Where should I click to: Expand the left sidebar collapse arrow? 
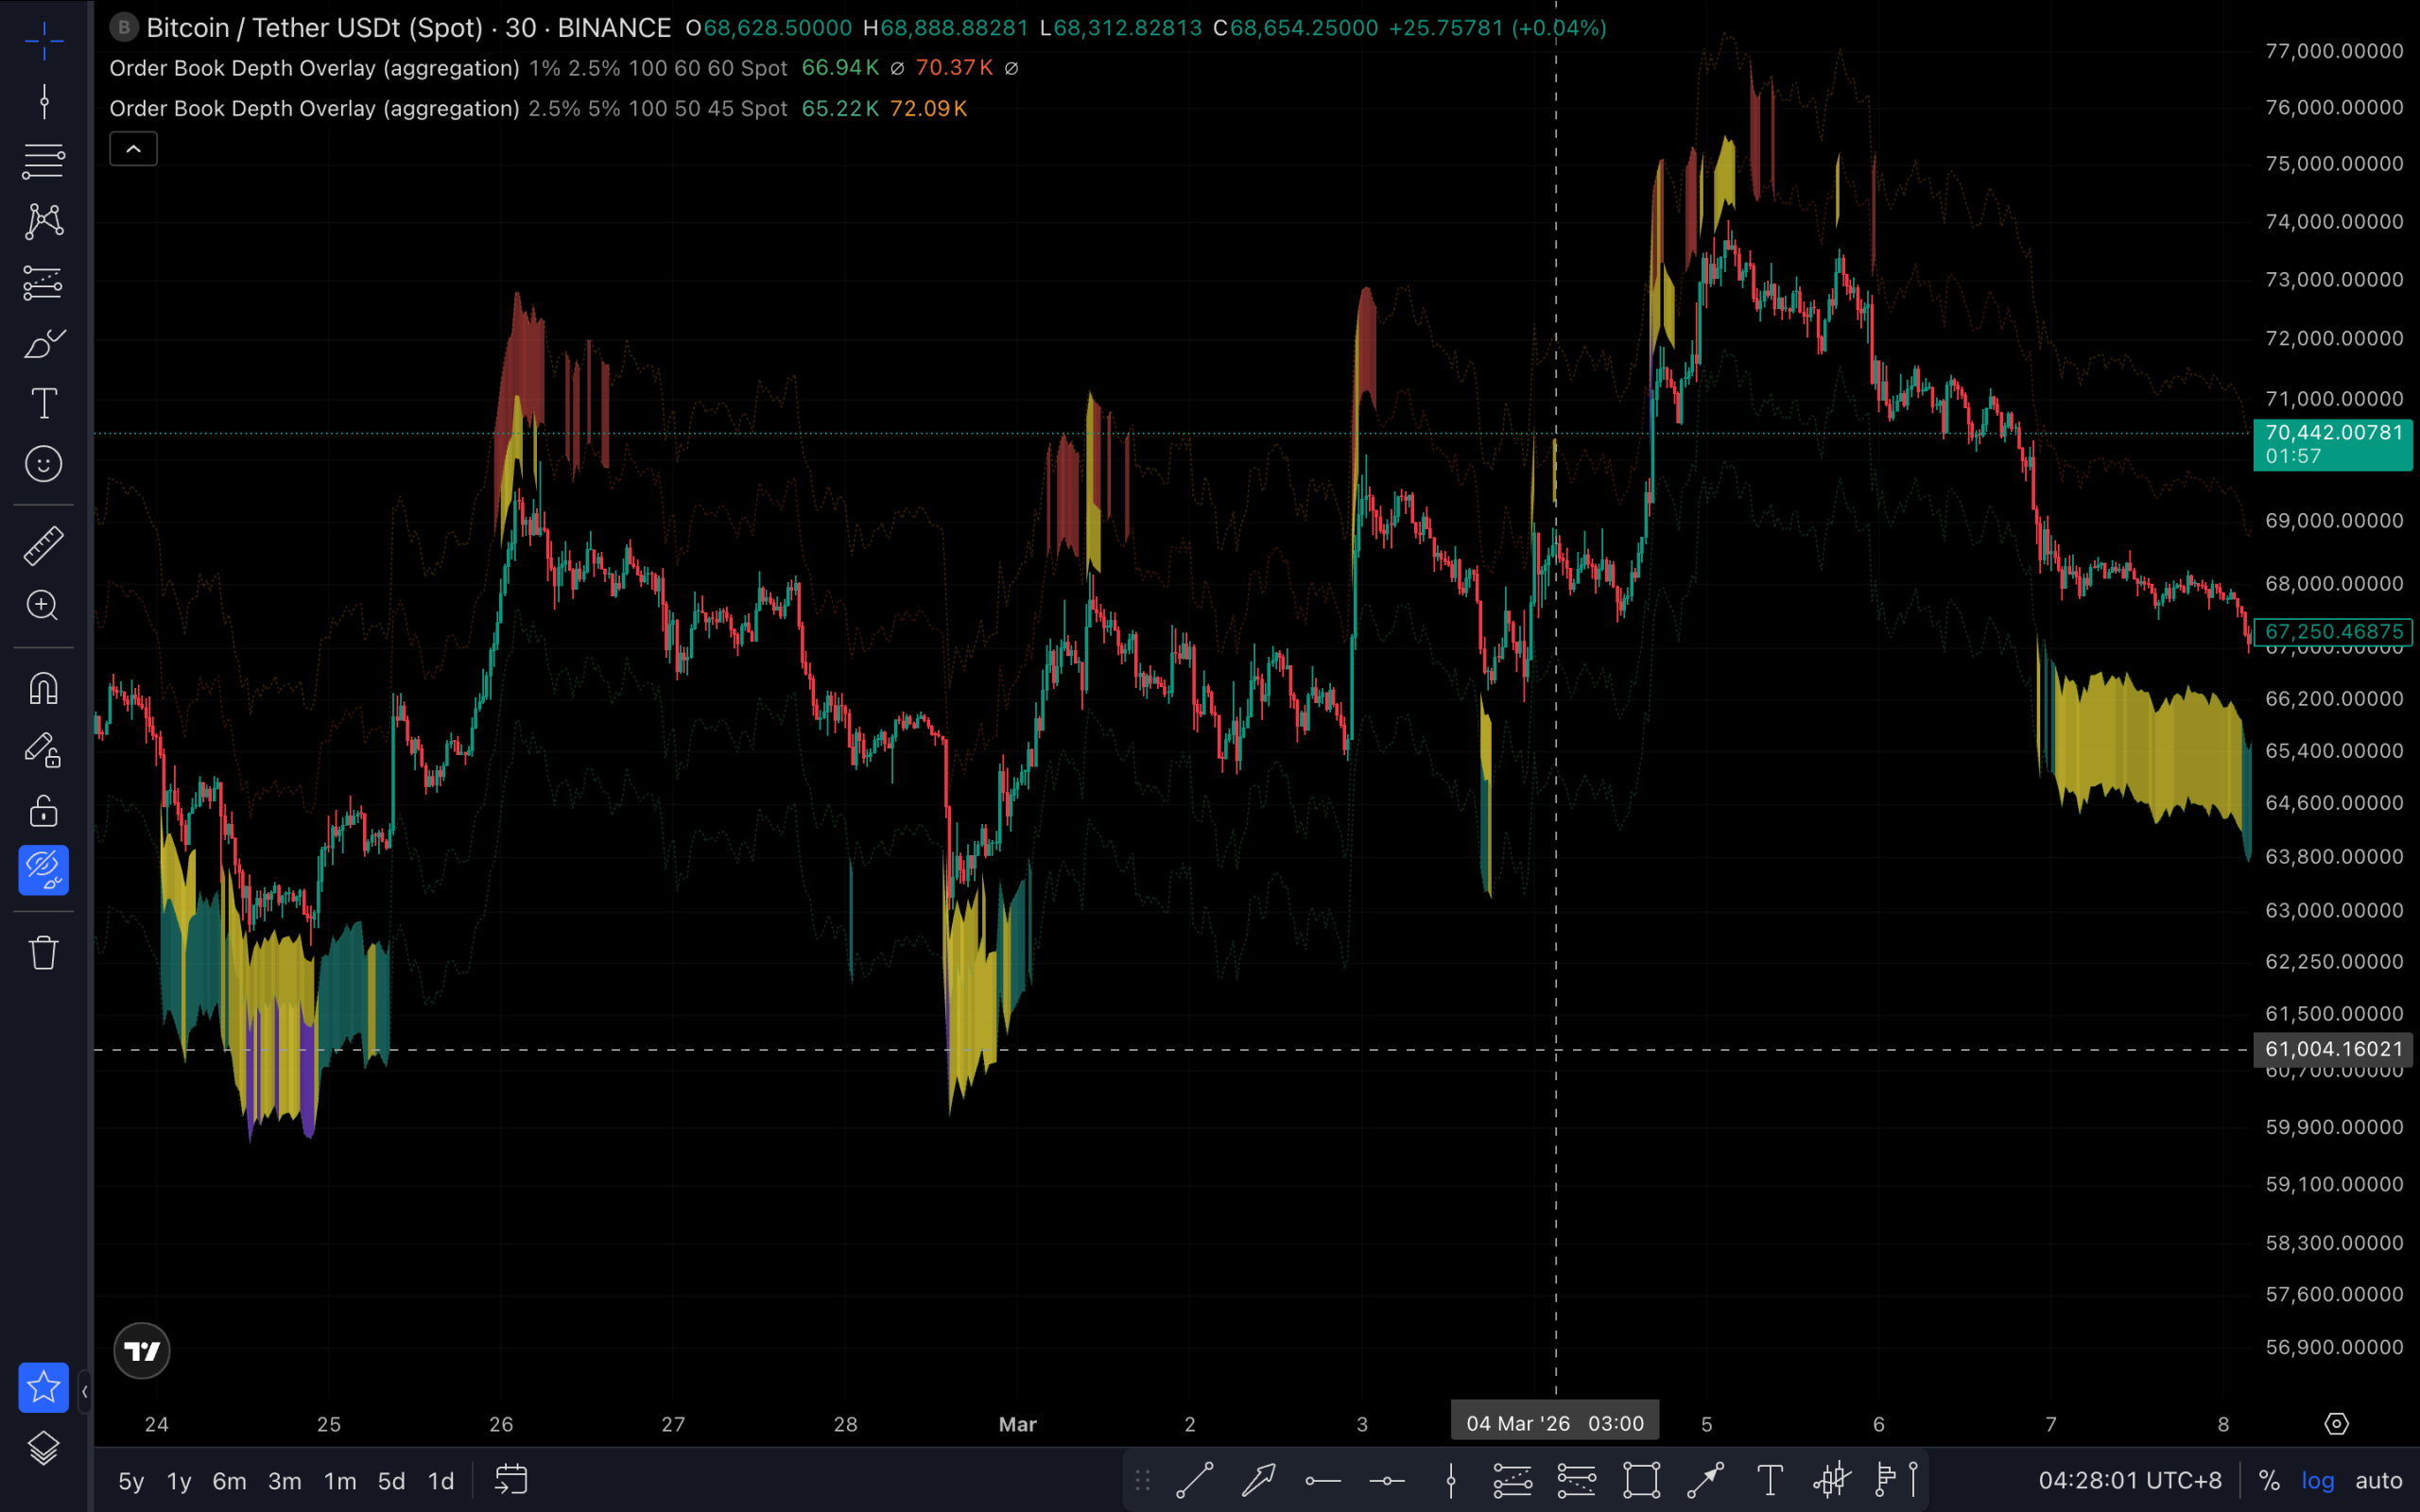click(84, 1391)
